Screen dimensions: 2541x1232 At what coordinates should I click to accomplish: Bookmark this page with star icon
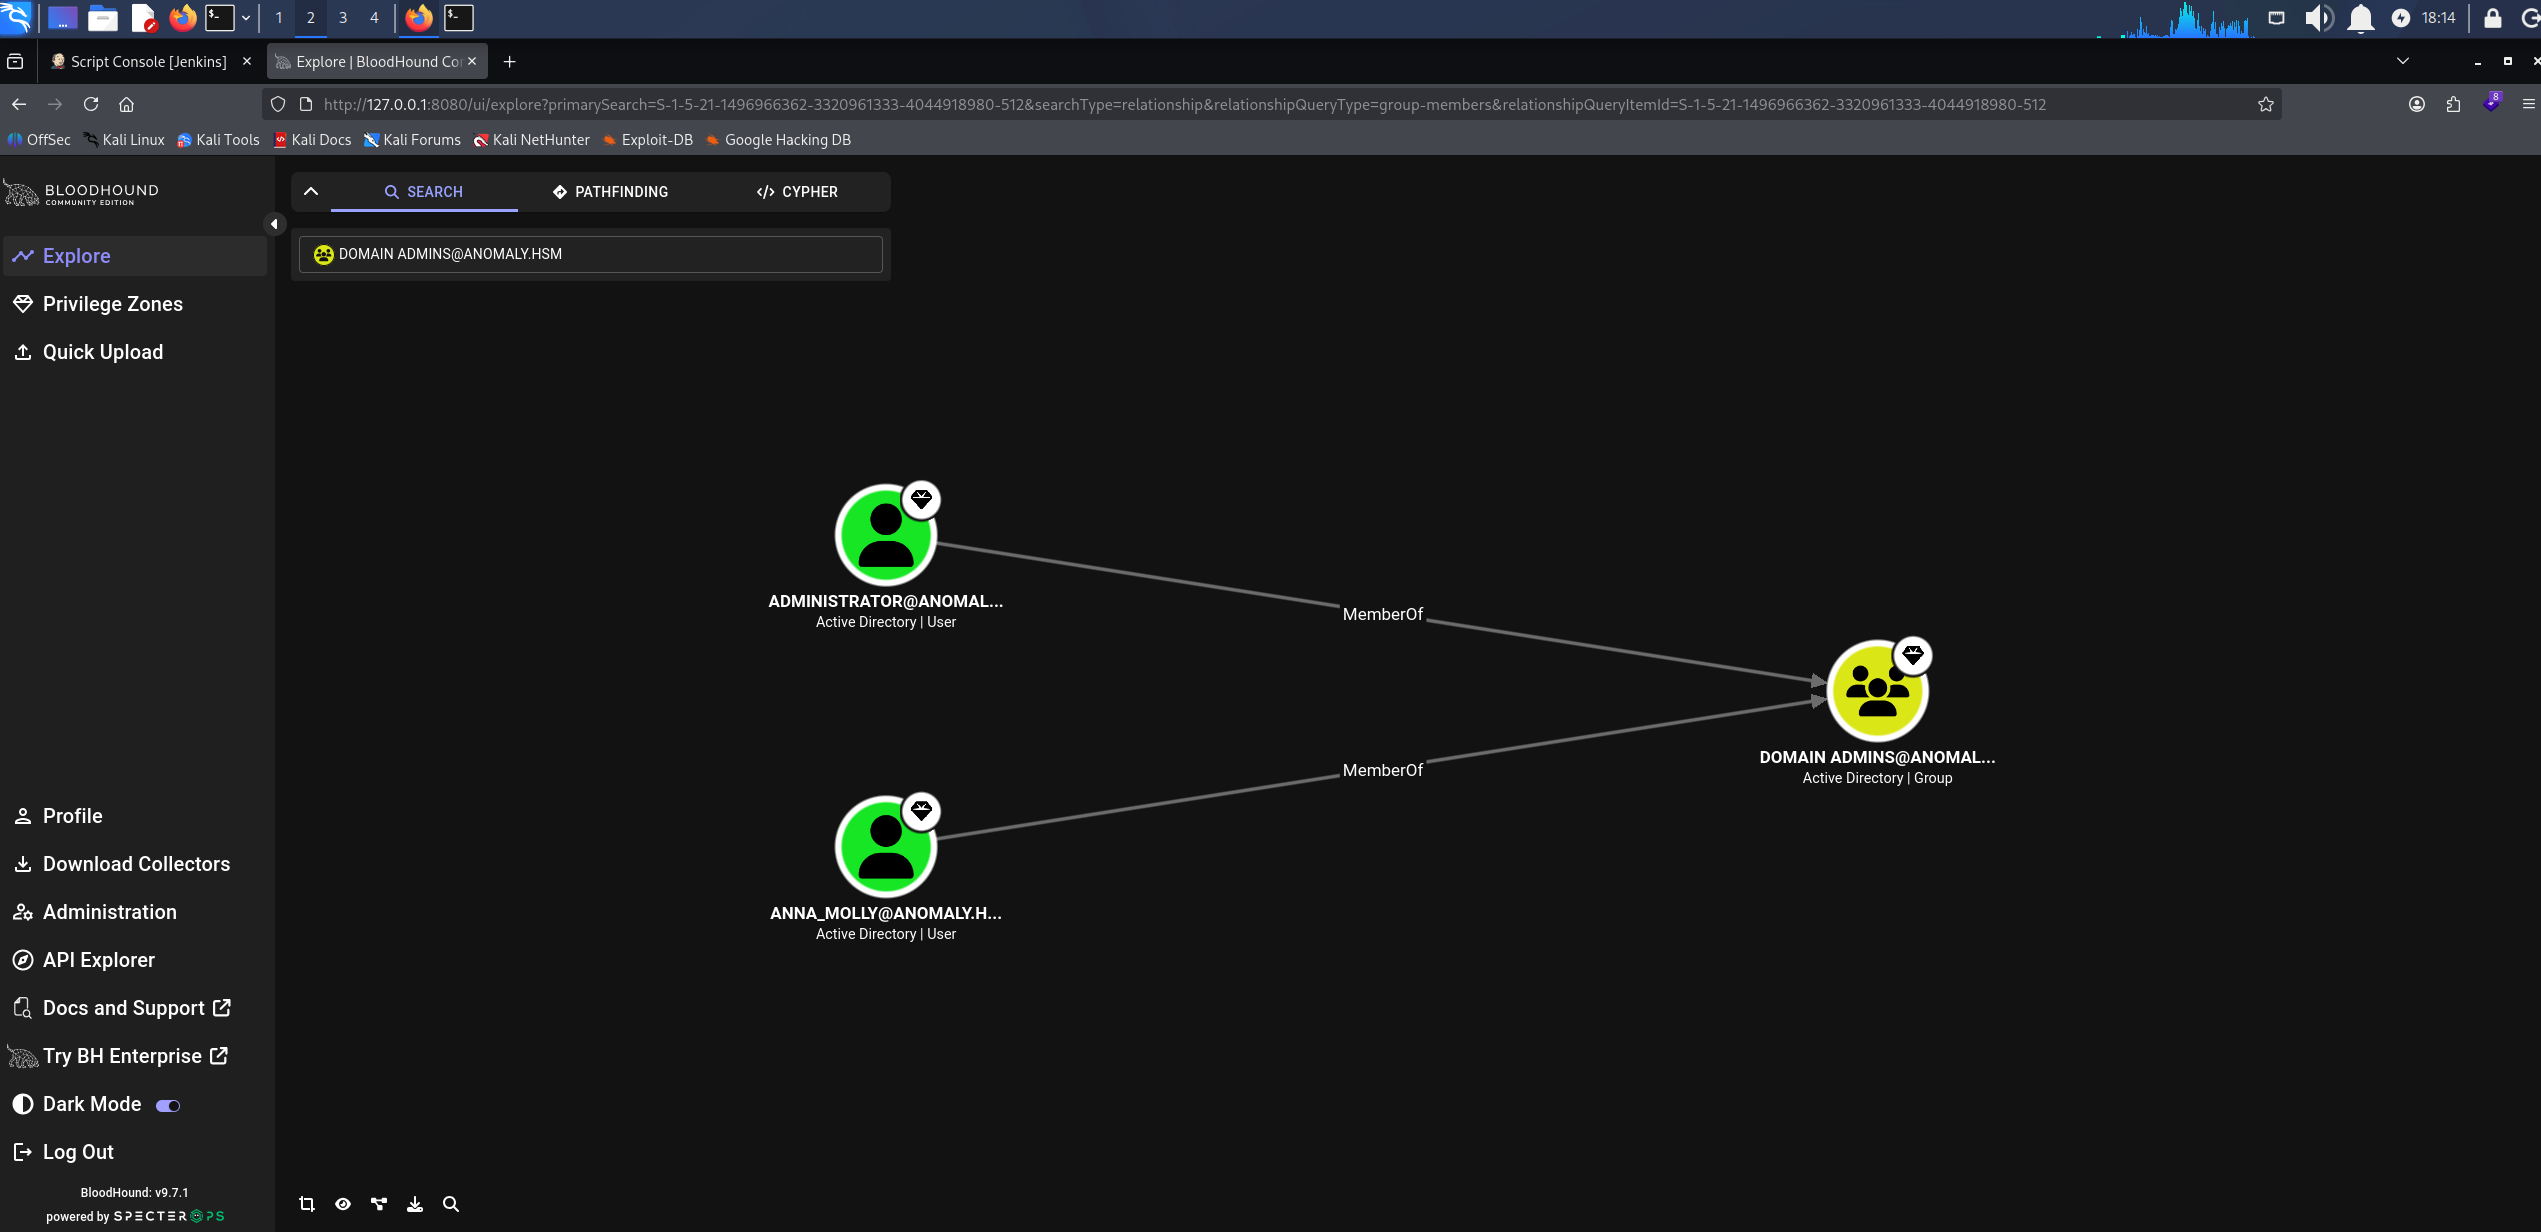point(2265,104)
